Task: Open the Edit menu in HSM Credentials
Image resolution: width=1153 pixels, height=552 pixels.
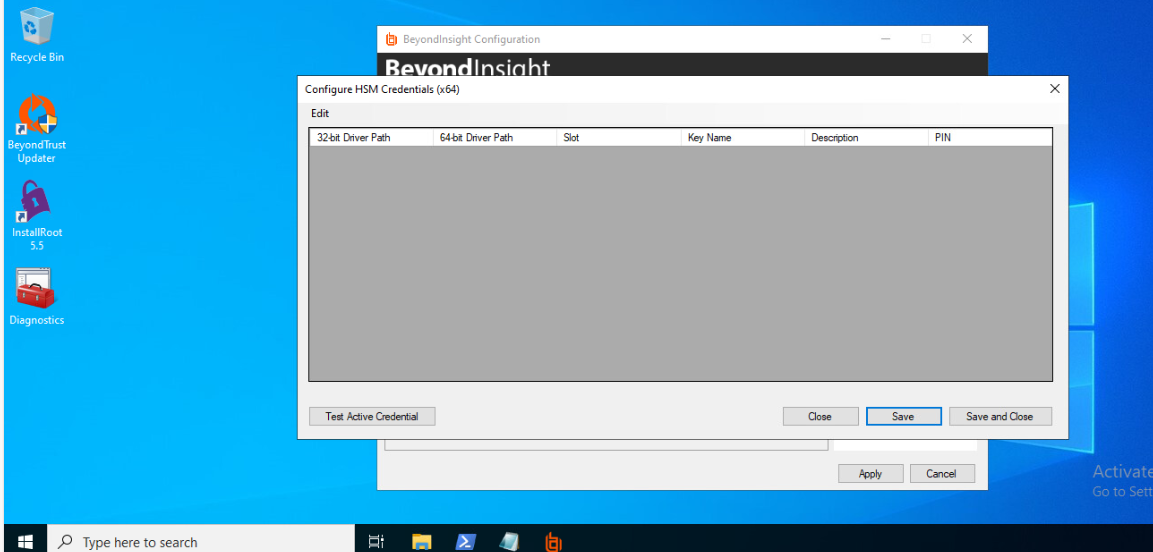Action: pyautogui.click(x=320, y=113)
